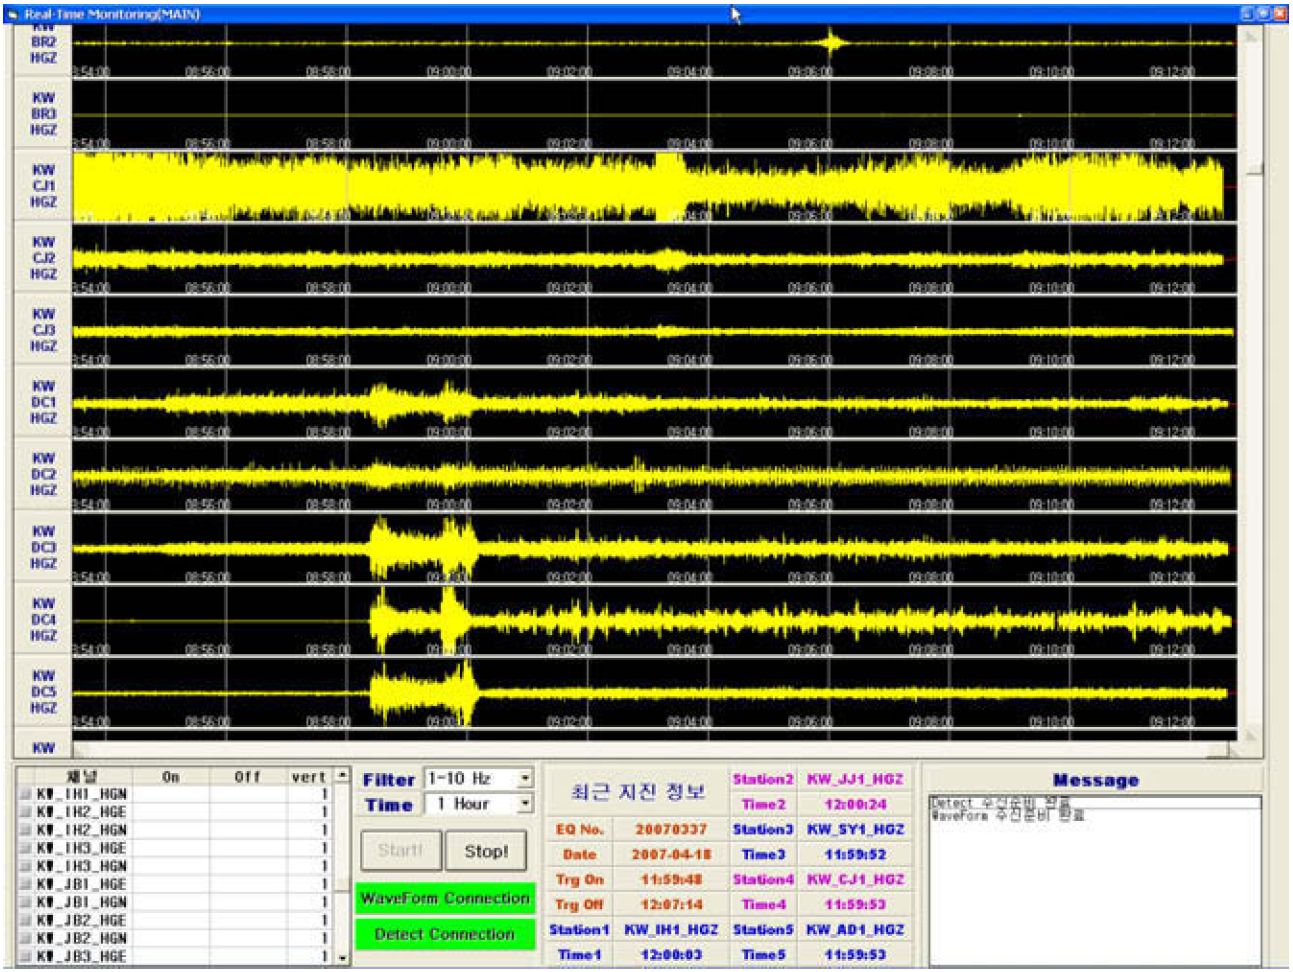Select the KW DC3 HGZ trace label
Screen dimensions: 1293x972
point(43,547)
